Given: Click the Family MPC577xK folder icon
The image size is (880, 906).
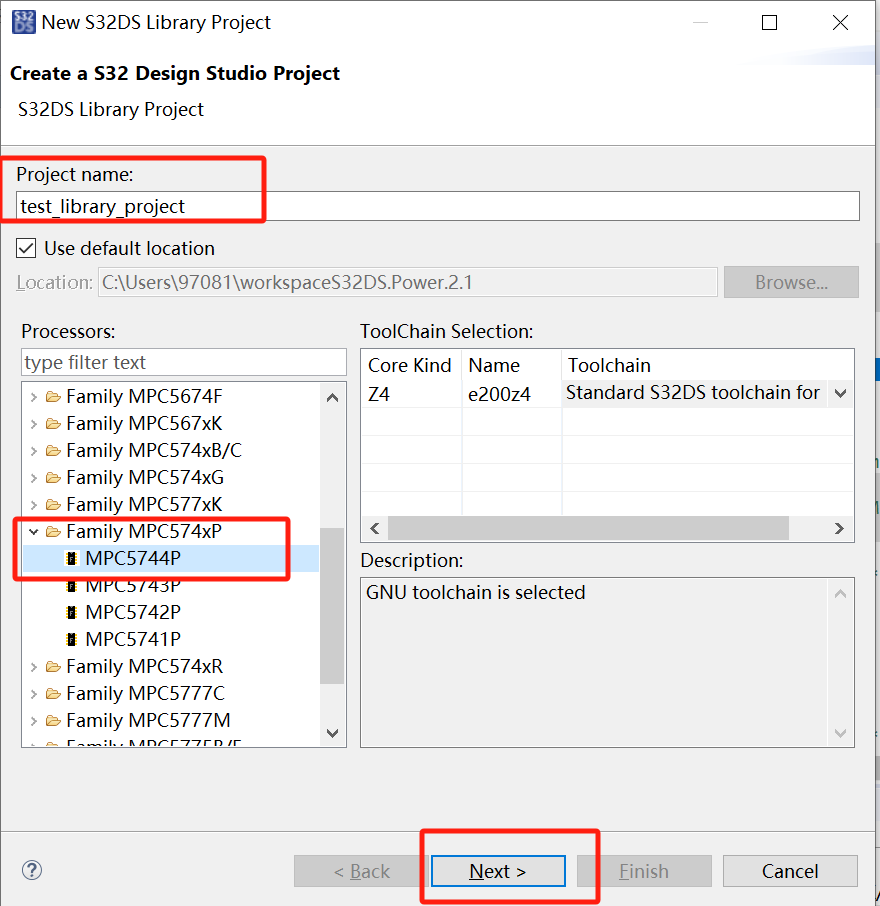Looking at the screenshot, I should (53, 504).
